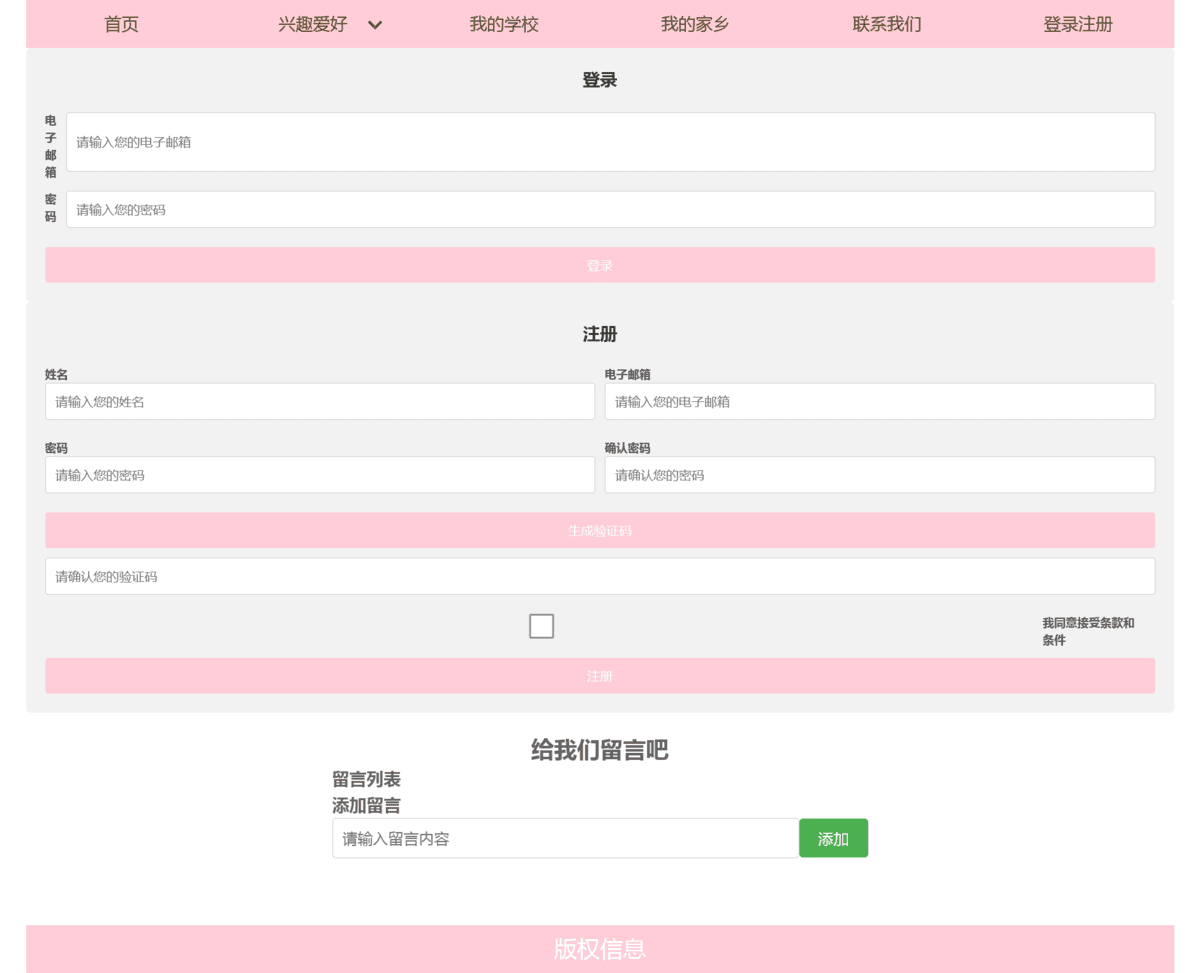
Task: Focus the registration 电子邮箱 field
Action: click(x=879, y=402)
